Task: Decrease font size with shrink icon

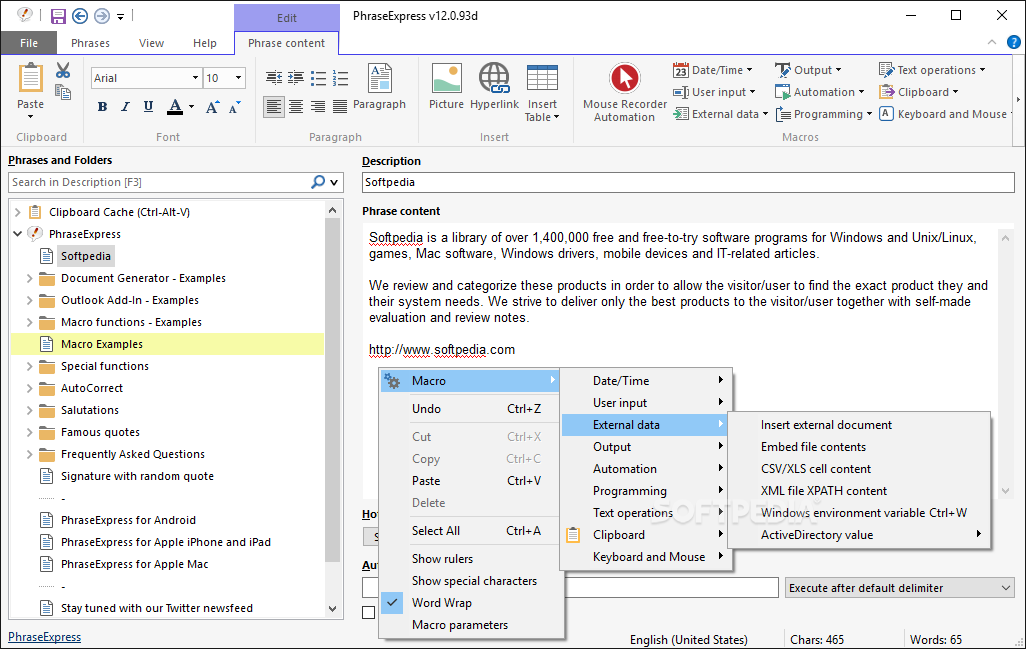Action: (x=235, y=107)
